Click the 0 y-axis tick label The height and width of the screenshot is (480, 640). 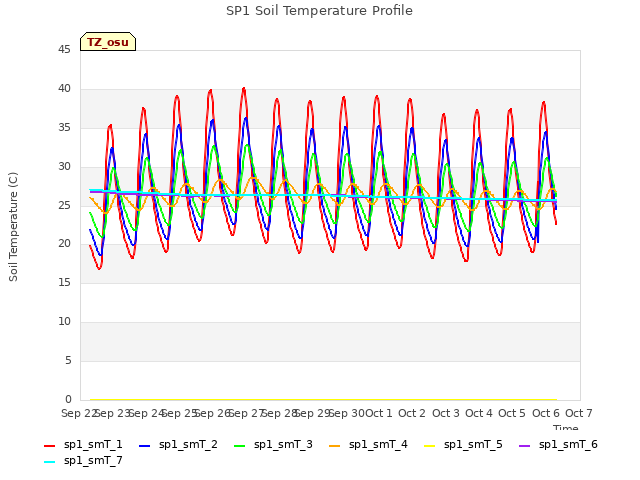point(68,399)
